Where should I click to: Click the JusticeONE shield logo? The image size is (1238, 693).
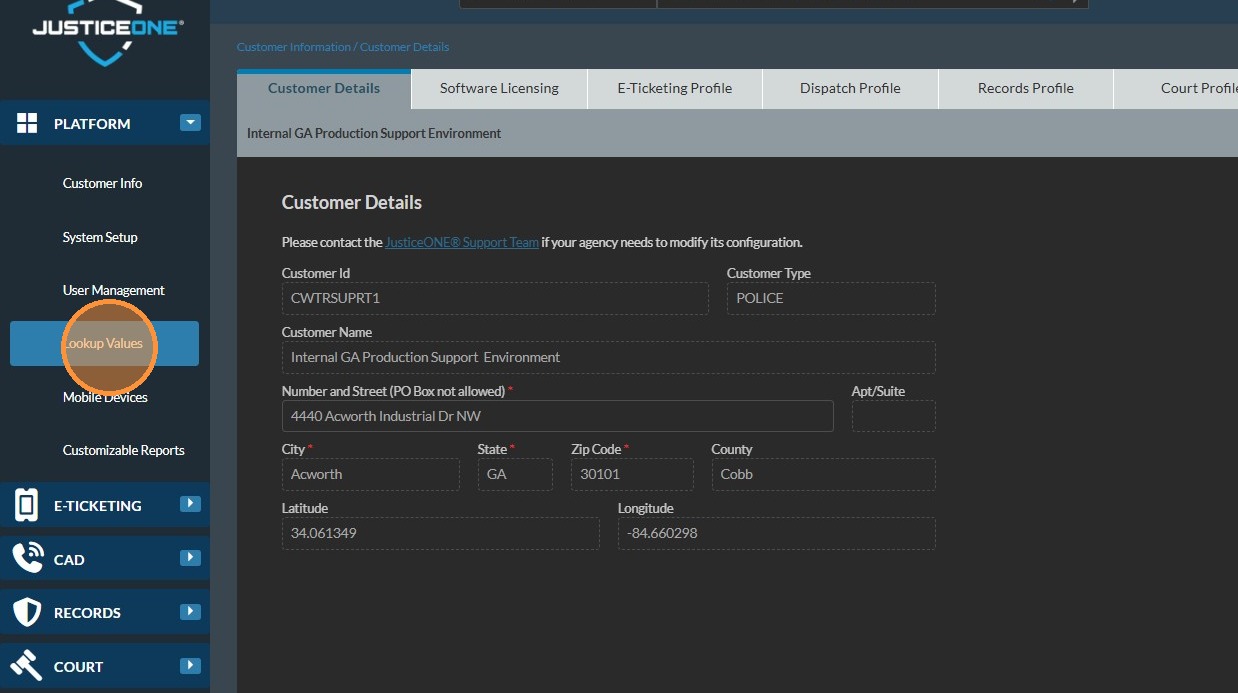tap(105, 35)
